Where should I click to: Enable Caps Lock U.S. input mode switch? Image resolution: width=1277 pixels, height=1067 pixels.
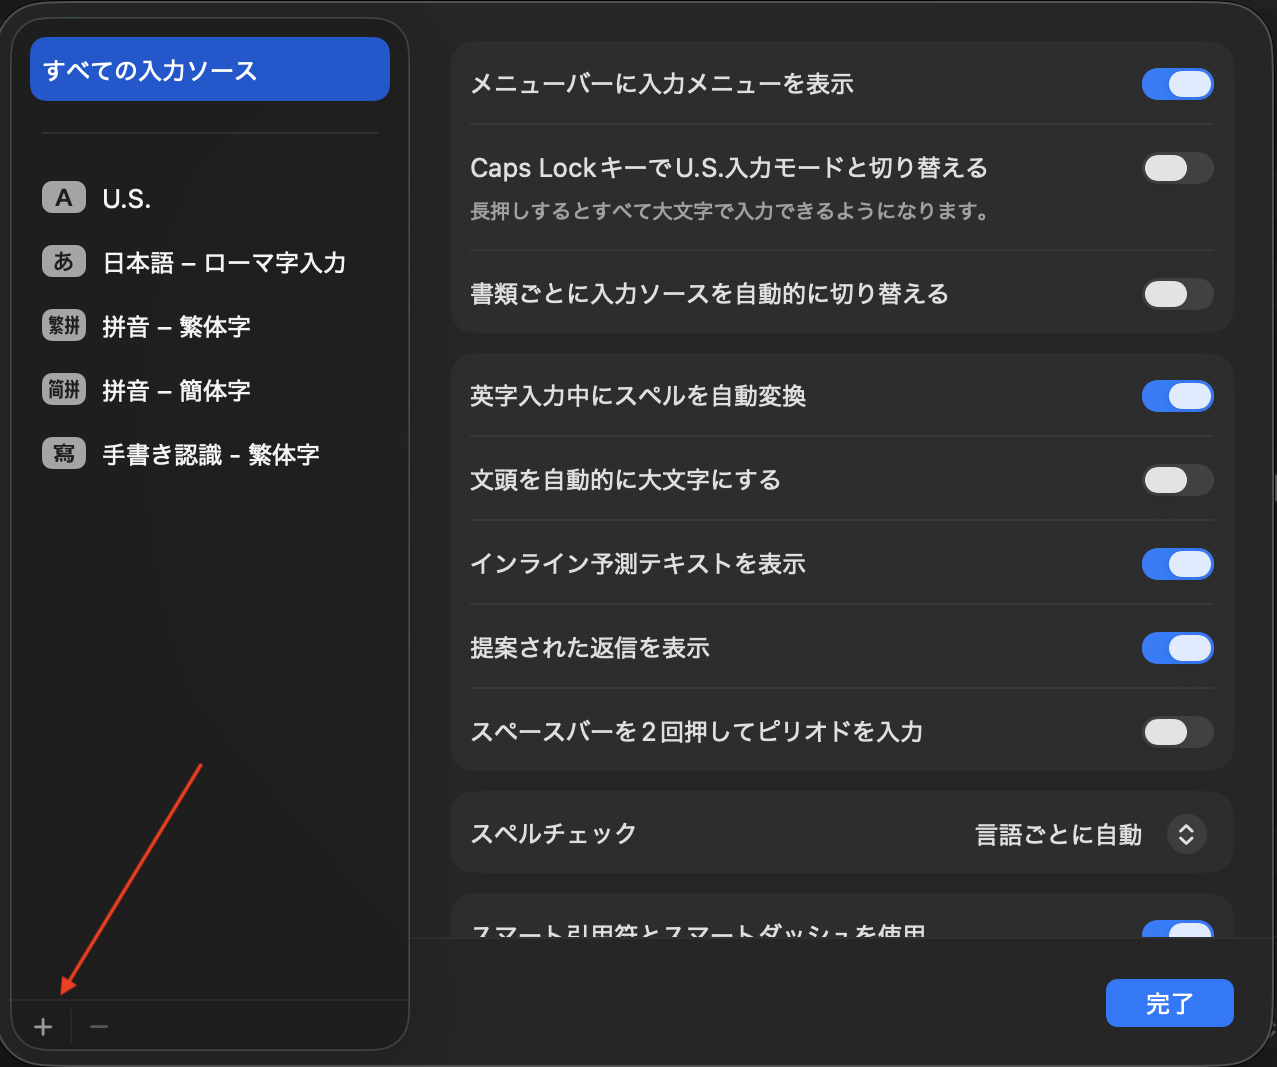point(1177,168)
